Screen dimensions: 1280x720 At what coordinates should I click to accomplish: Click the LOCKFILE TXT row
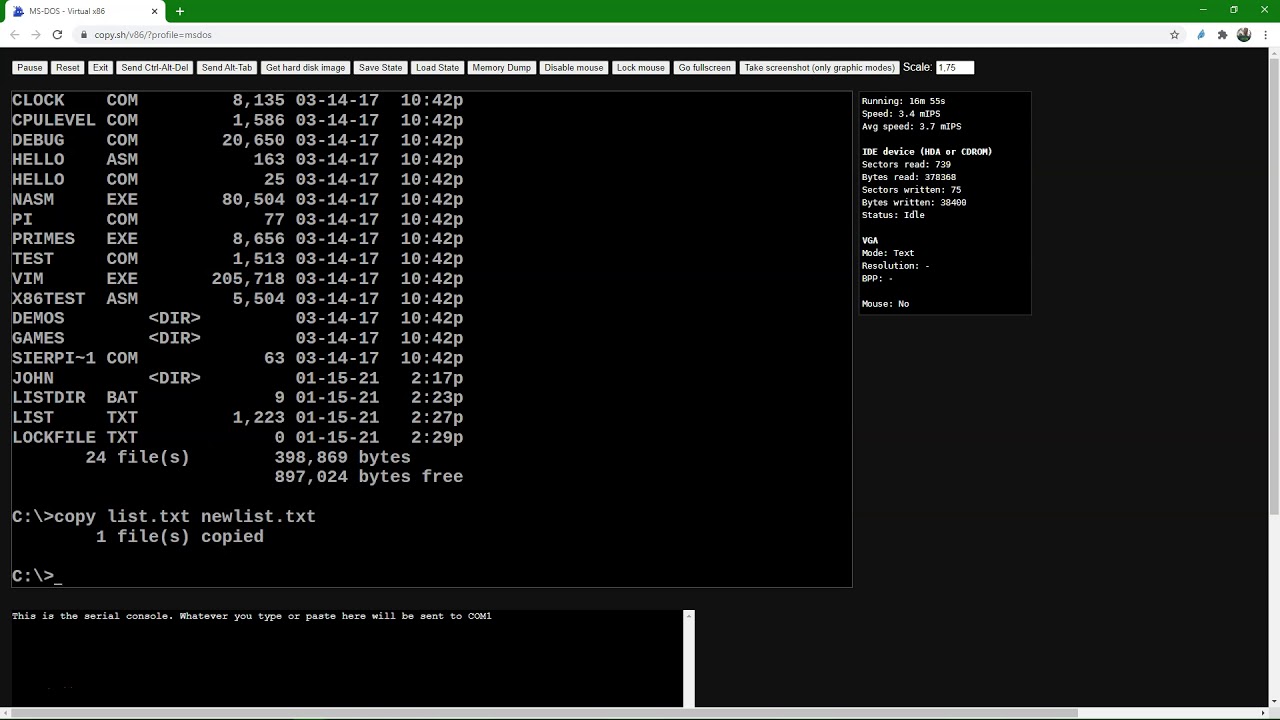(237, 437)
